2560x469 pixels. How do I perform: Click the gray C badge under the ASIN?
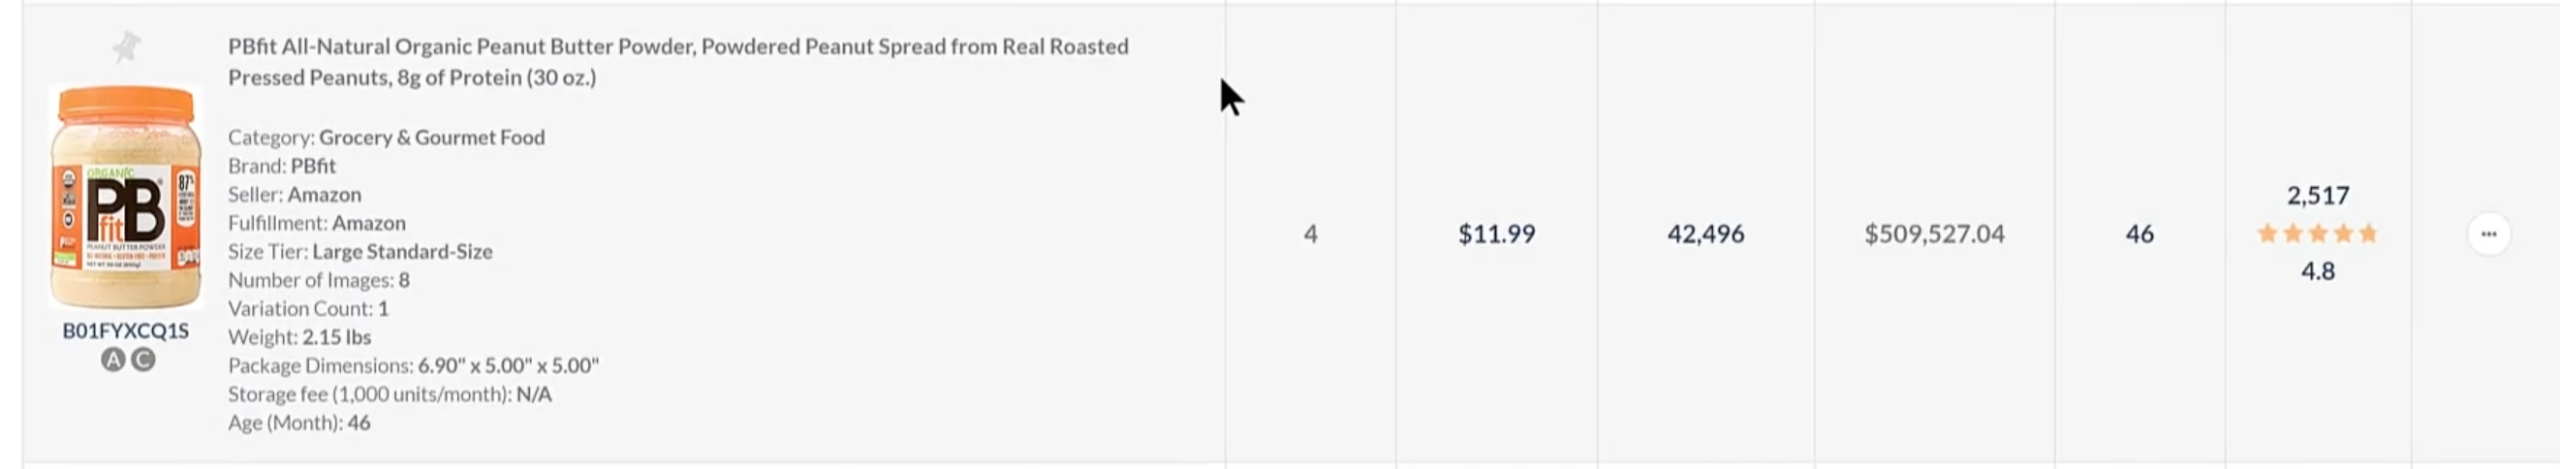[x=143, y=360]
